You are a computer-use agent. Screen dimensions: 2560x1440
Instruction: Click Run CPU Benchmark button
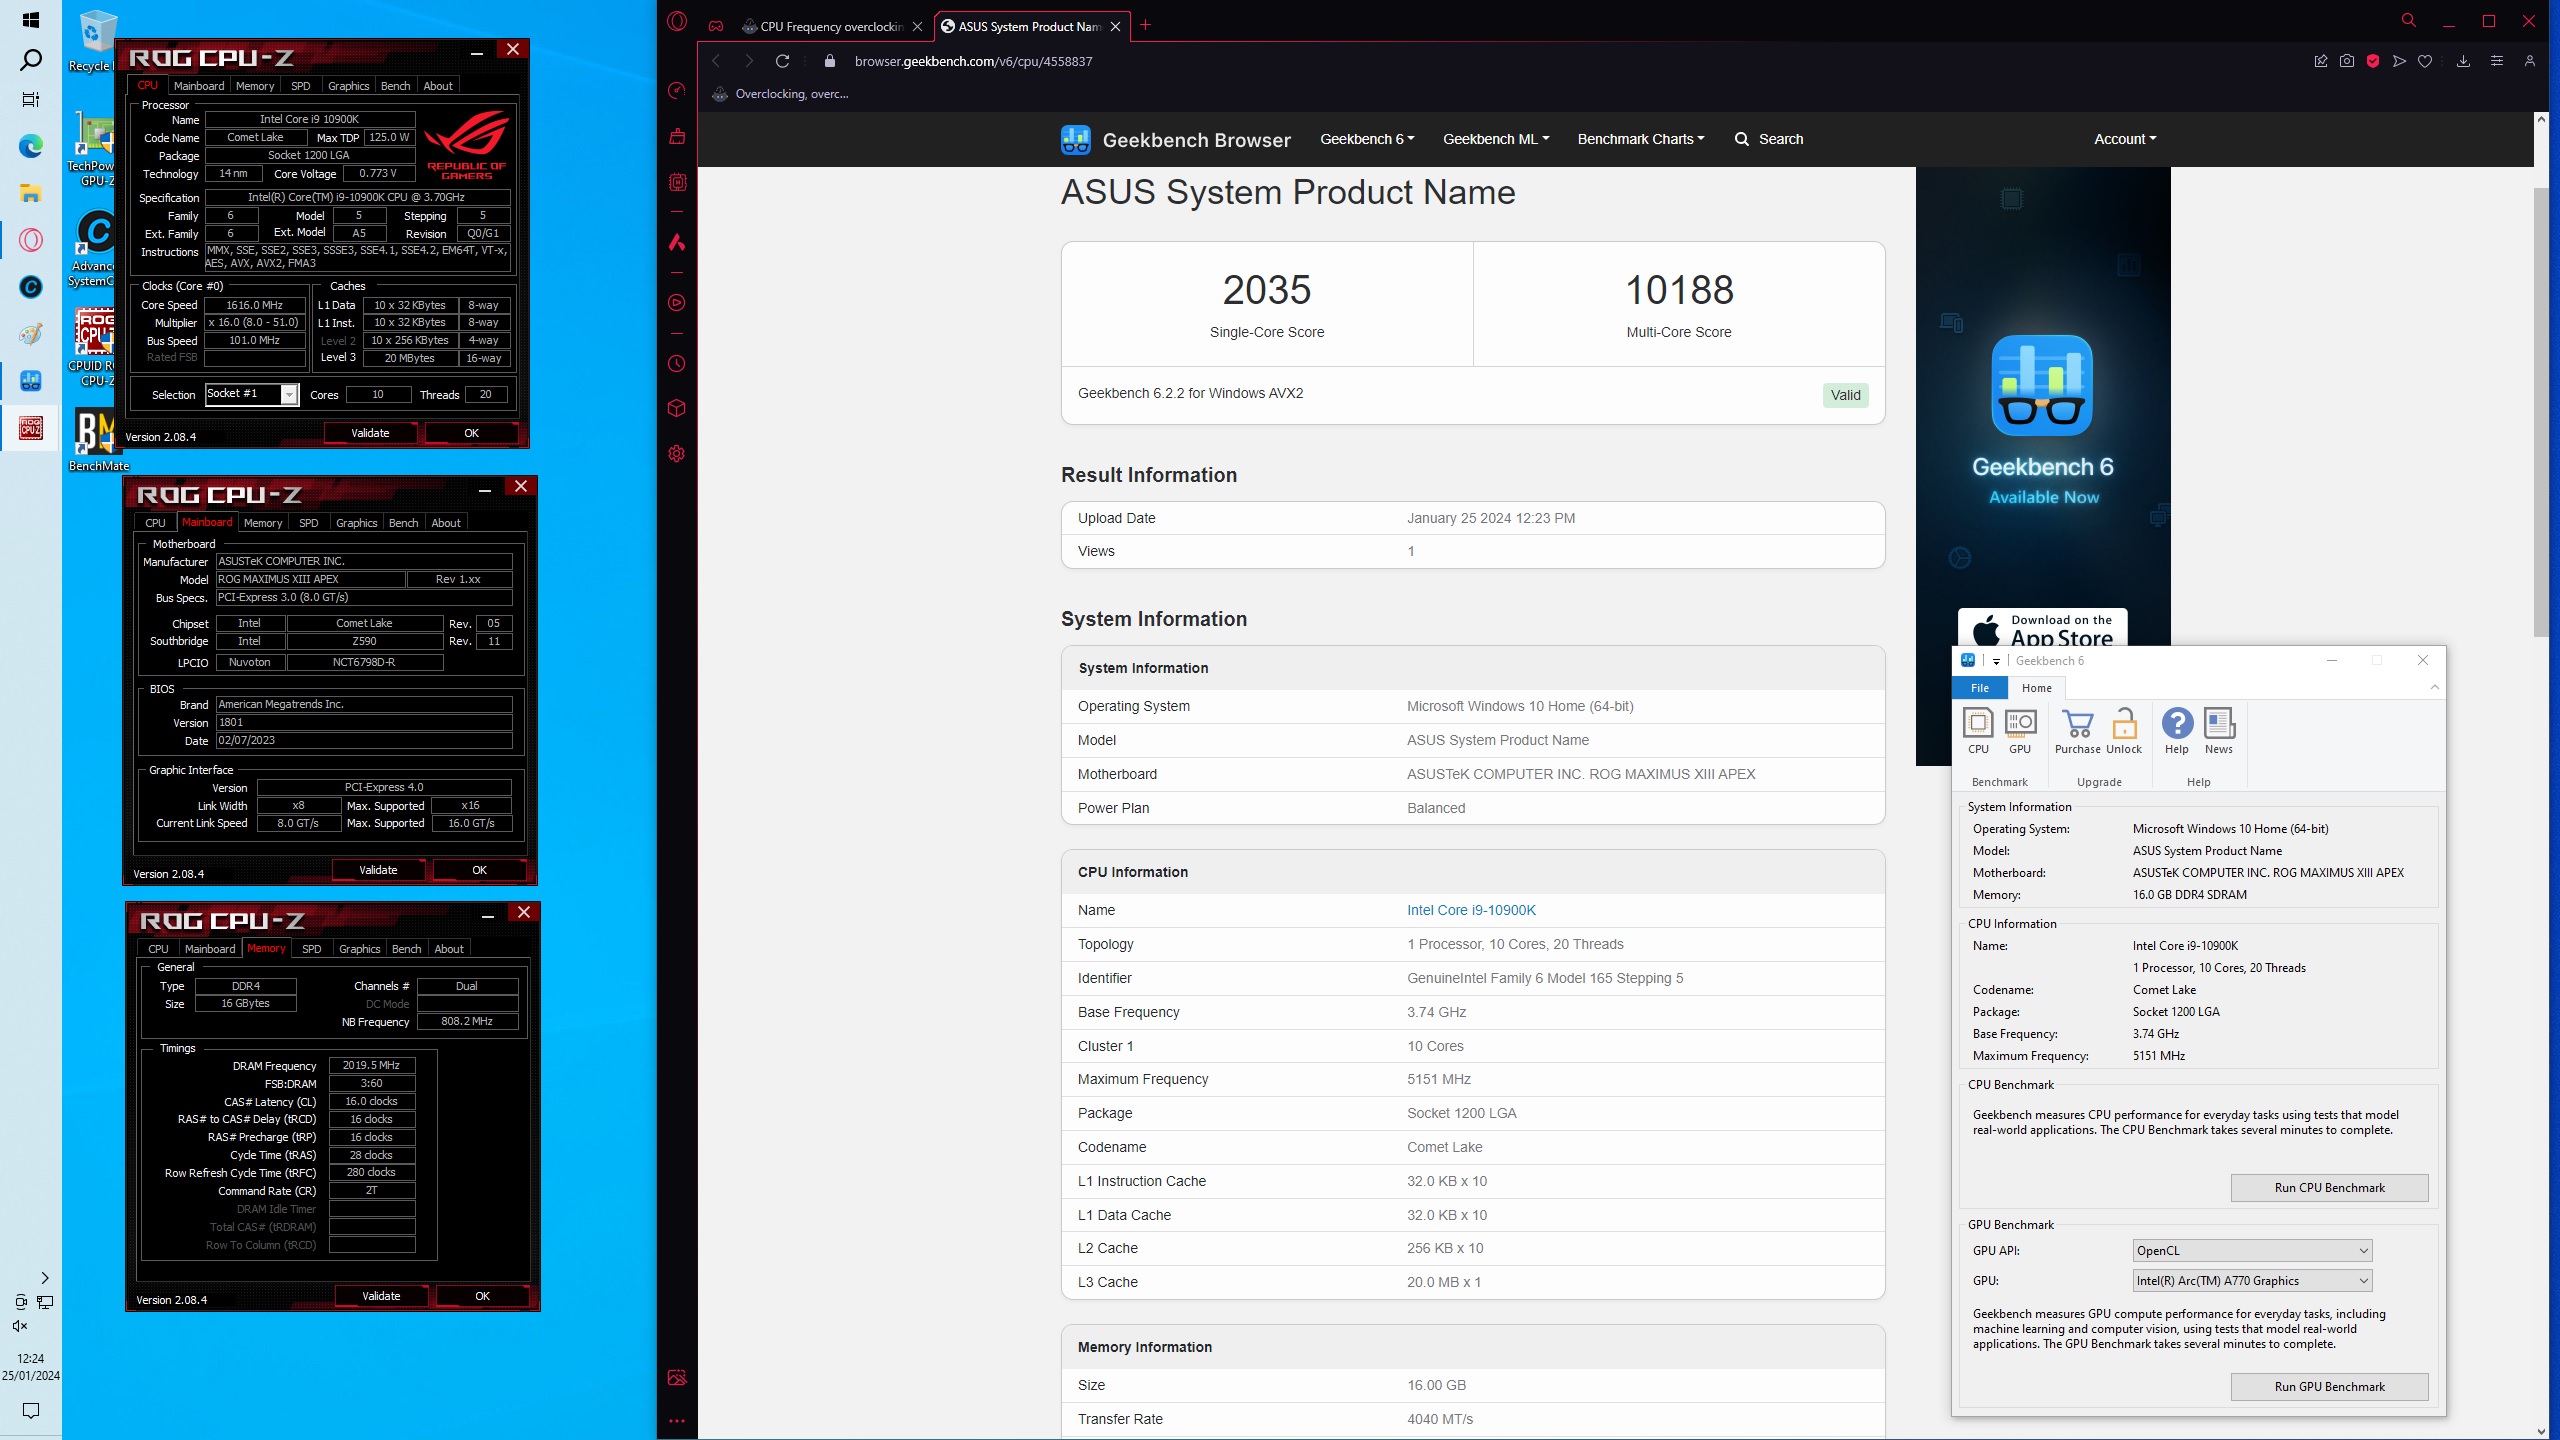pyautogui.click(x=2329, y=1188)
